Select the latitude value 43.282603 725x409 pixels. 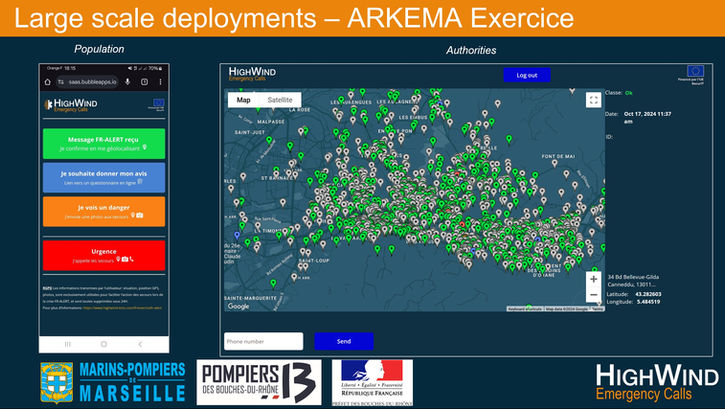tap(648, 294)
